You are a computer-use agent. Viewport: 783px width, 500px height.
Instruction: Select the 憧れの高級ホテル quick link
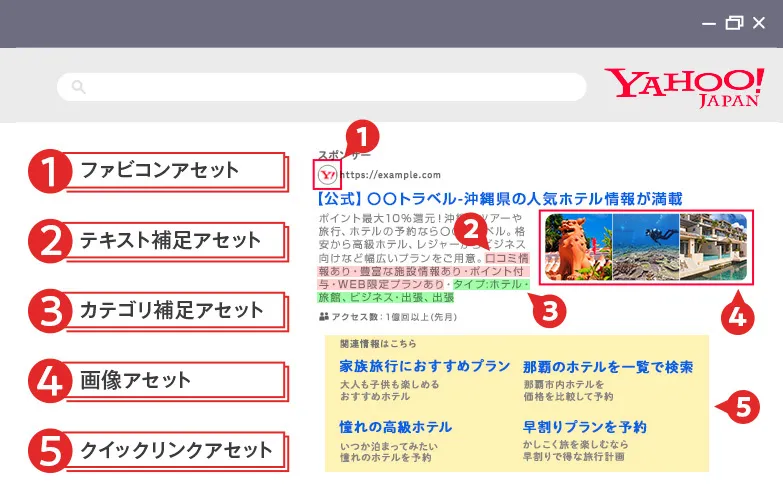(396, 427)
